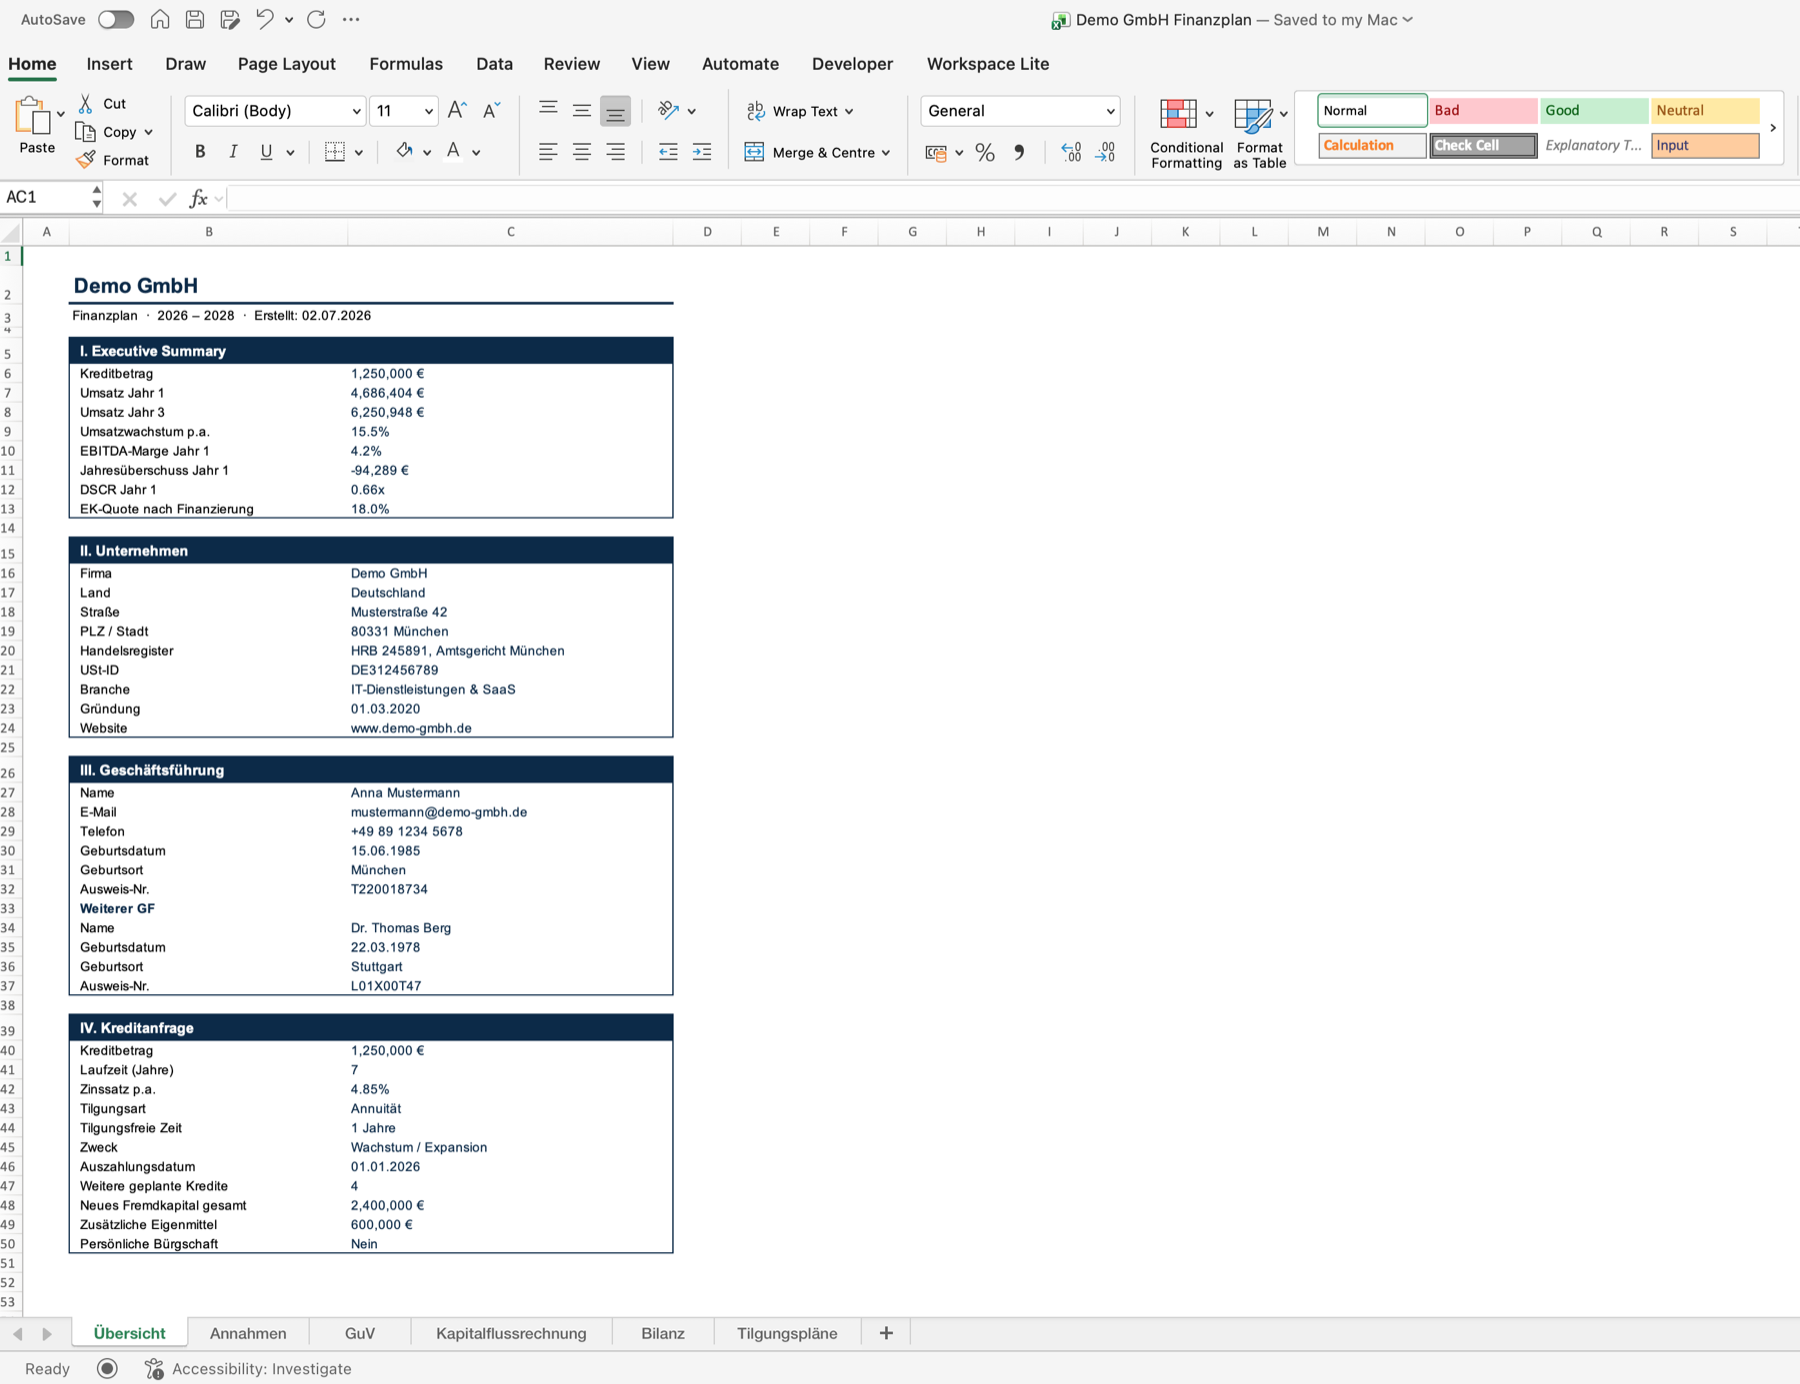Open Format as Table
Screen dimensions: 1800x1384
(x=1259, y=134)
